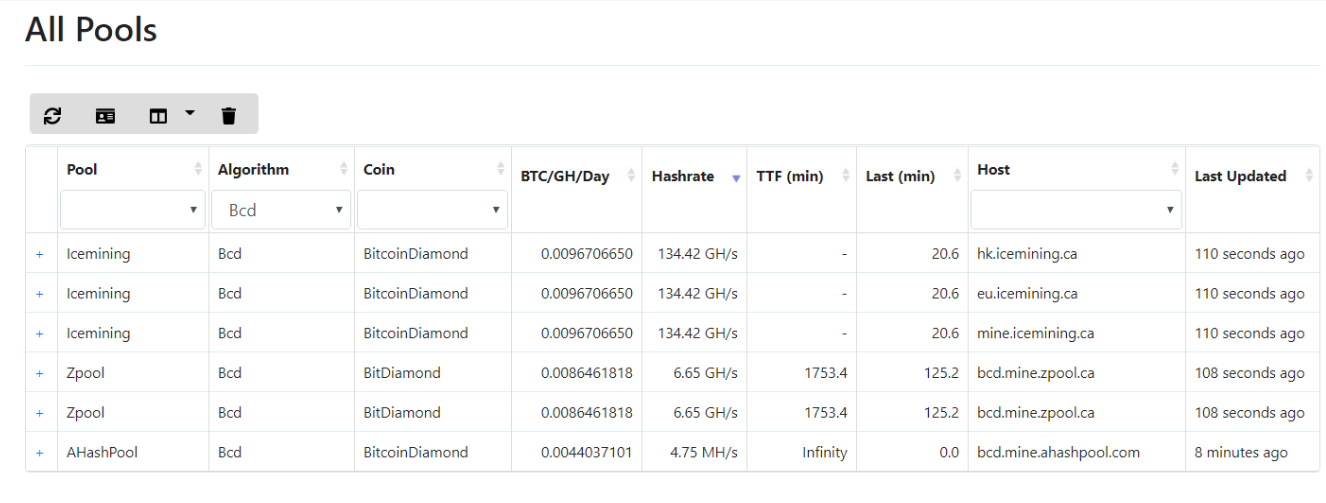This screenshot has width=1326, height=503.
Task: Open the Algorithm filter showing Bcd
Action: click(x=281, y=210)
